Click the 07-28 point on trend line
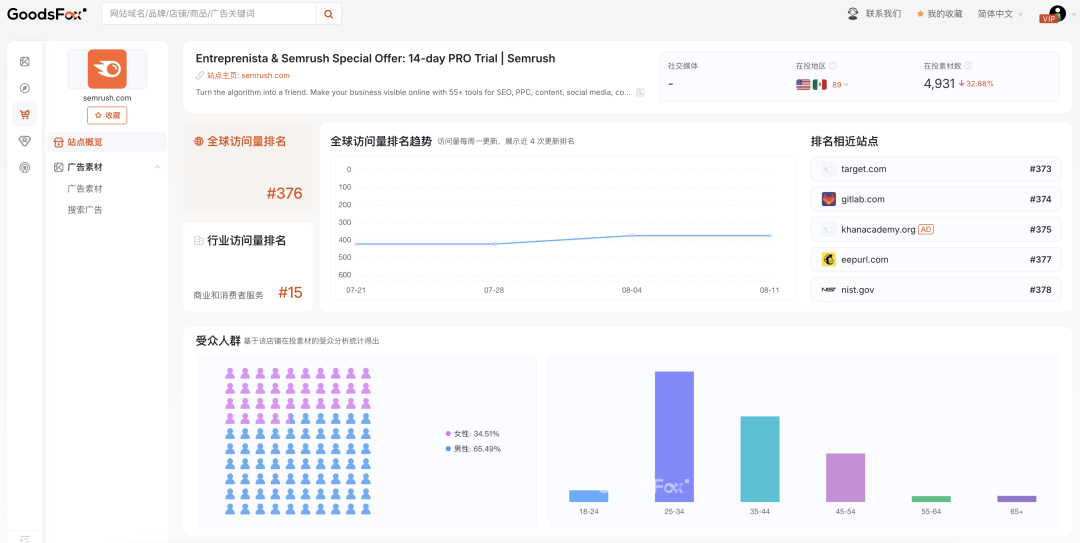This screenshot has width=1080, height=543. click(494, 244)
